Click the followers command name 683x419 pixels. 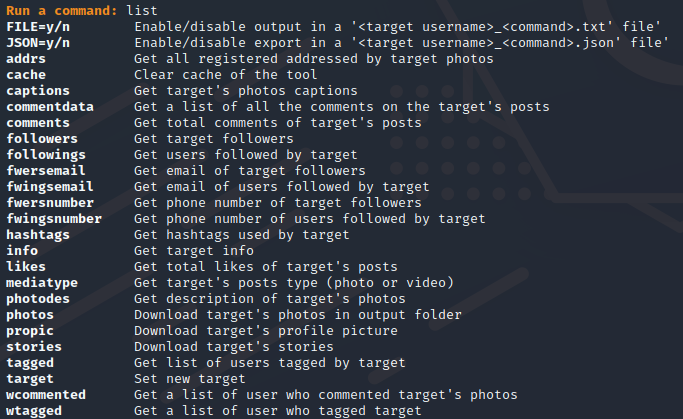click(42, 139)
